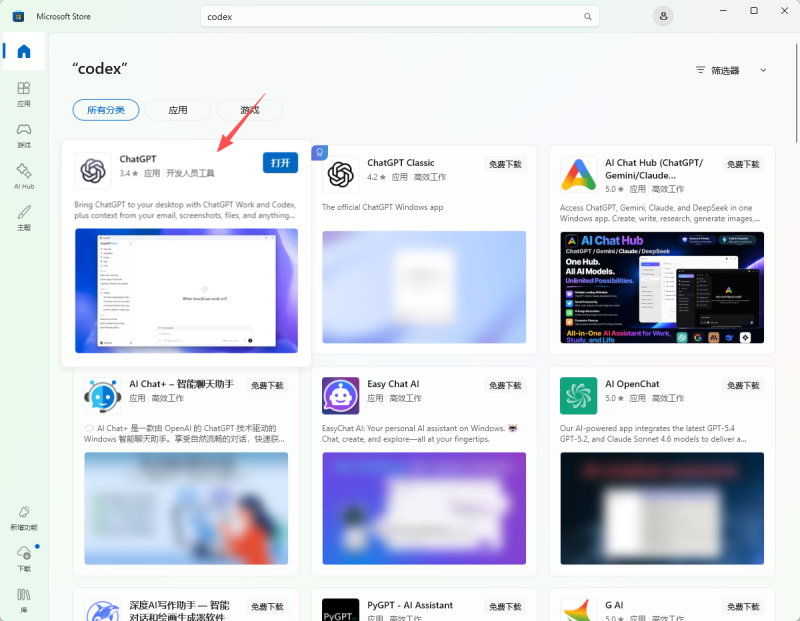
Task: Click the PyGPT - AI Assistant title
Action: pos(410,605)
